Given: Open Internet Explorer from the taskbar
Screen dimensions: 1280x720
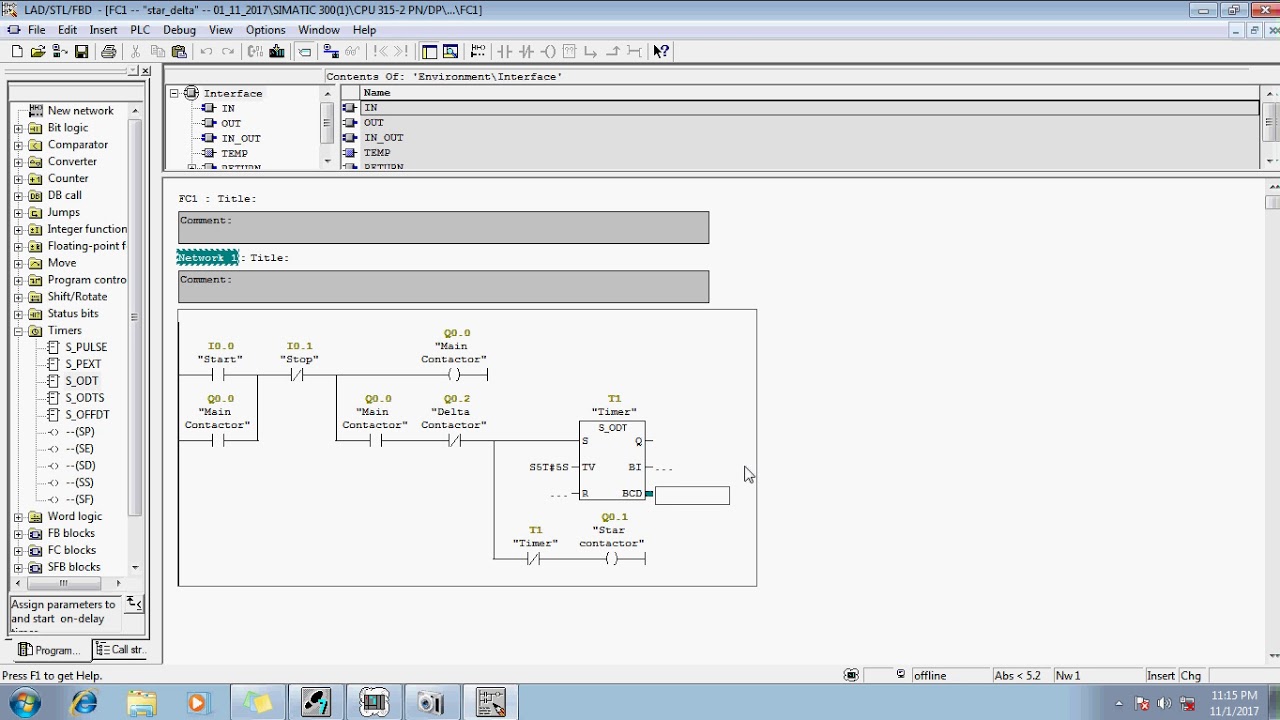Looking at the screenshot, I should pos(84,703).
